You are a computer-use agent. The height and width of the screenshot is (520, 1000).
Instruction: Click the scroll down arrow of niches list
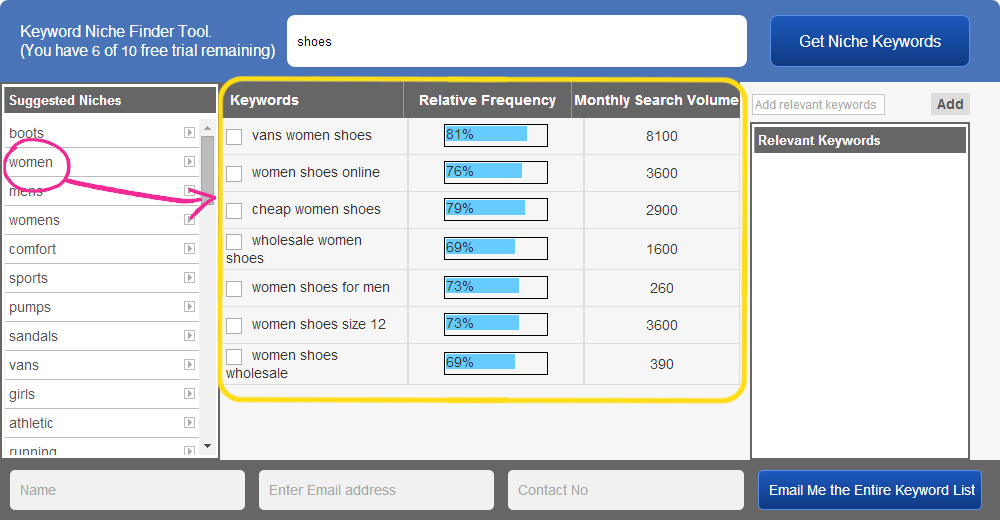click(x=207, y=446)
